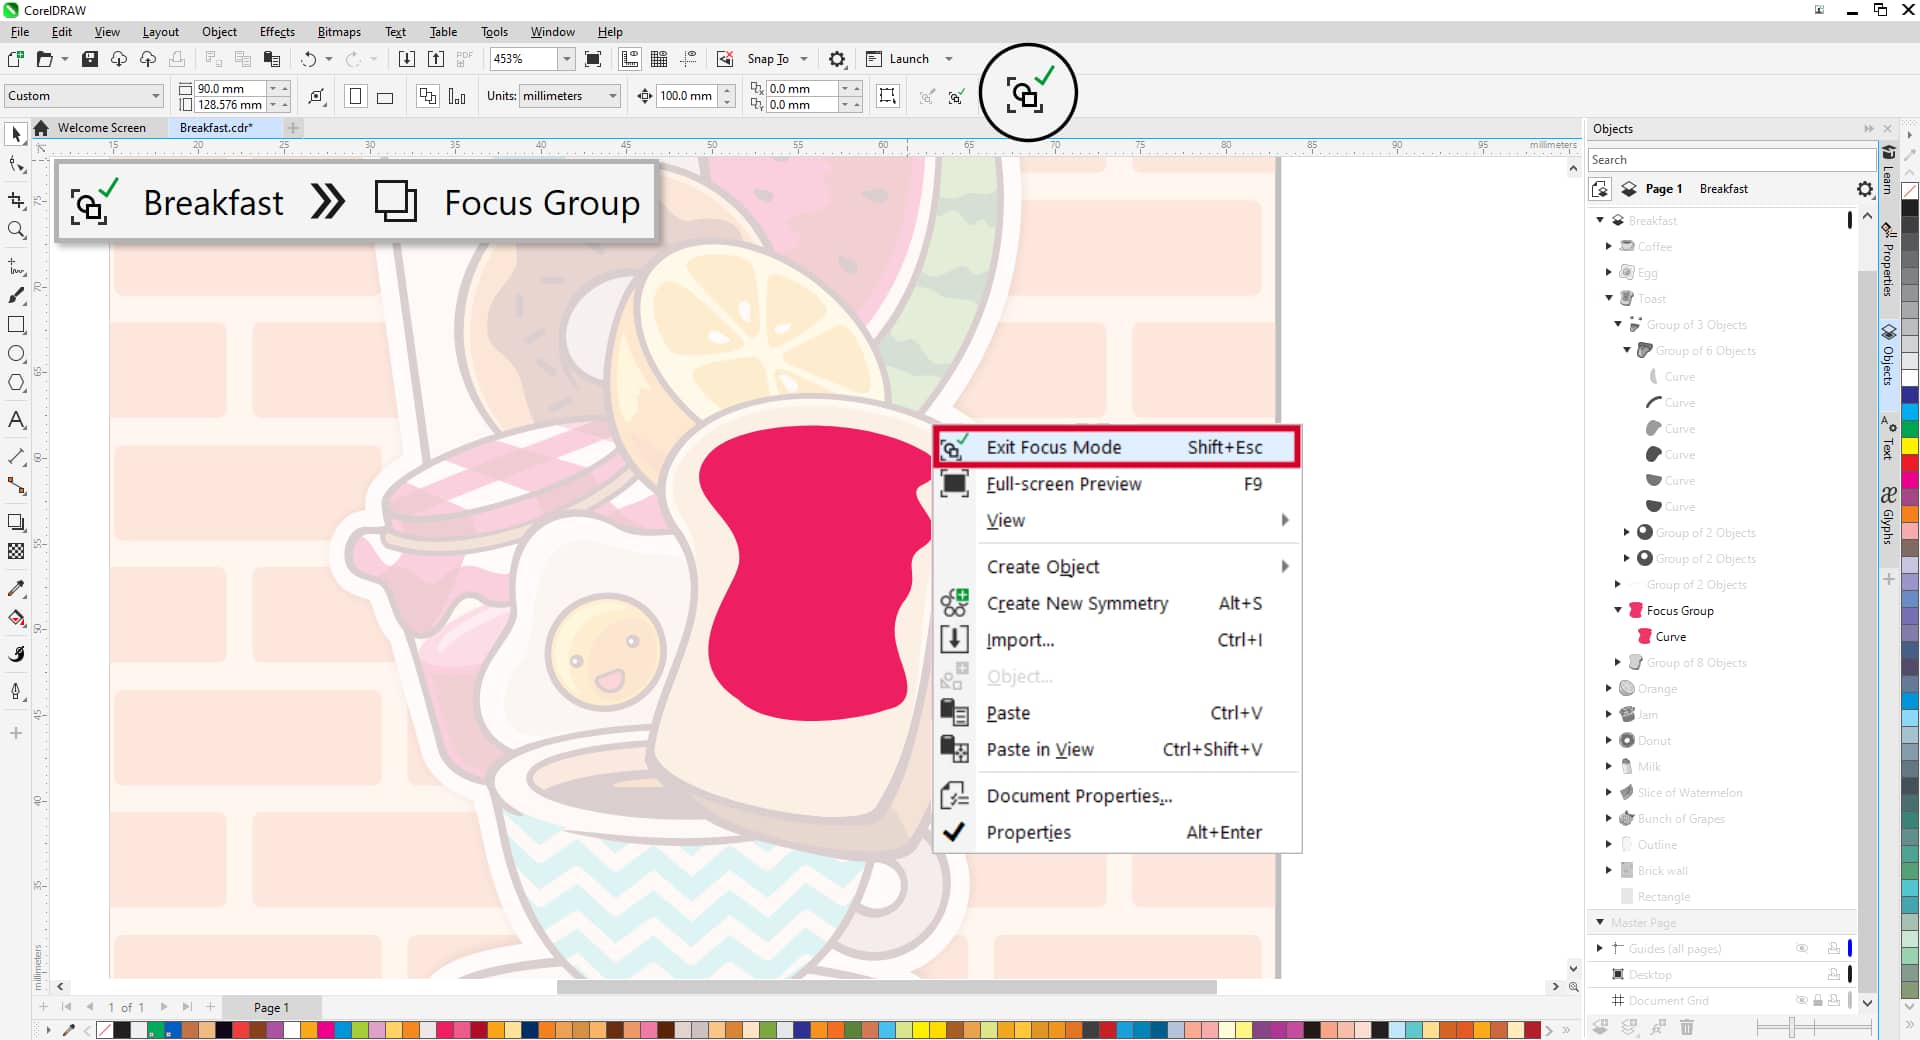Choose Portrait page orientation

(355, 96)
